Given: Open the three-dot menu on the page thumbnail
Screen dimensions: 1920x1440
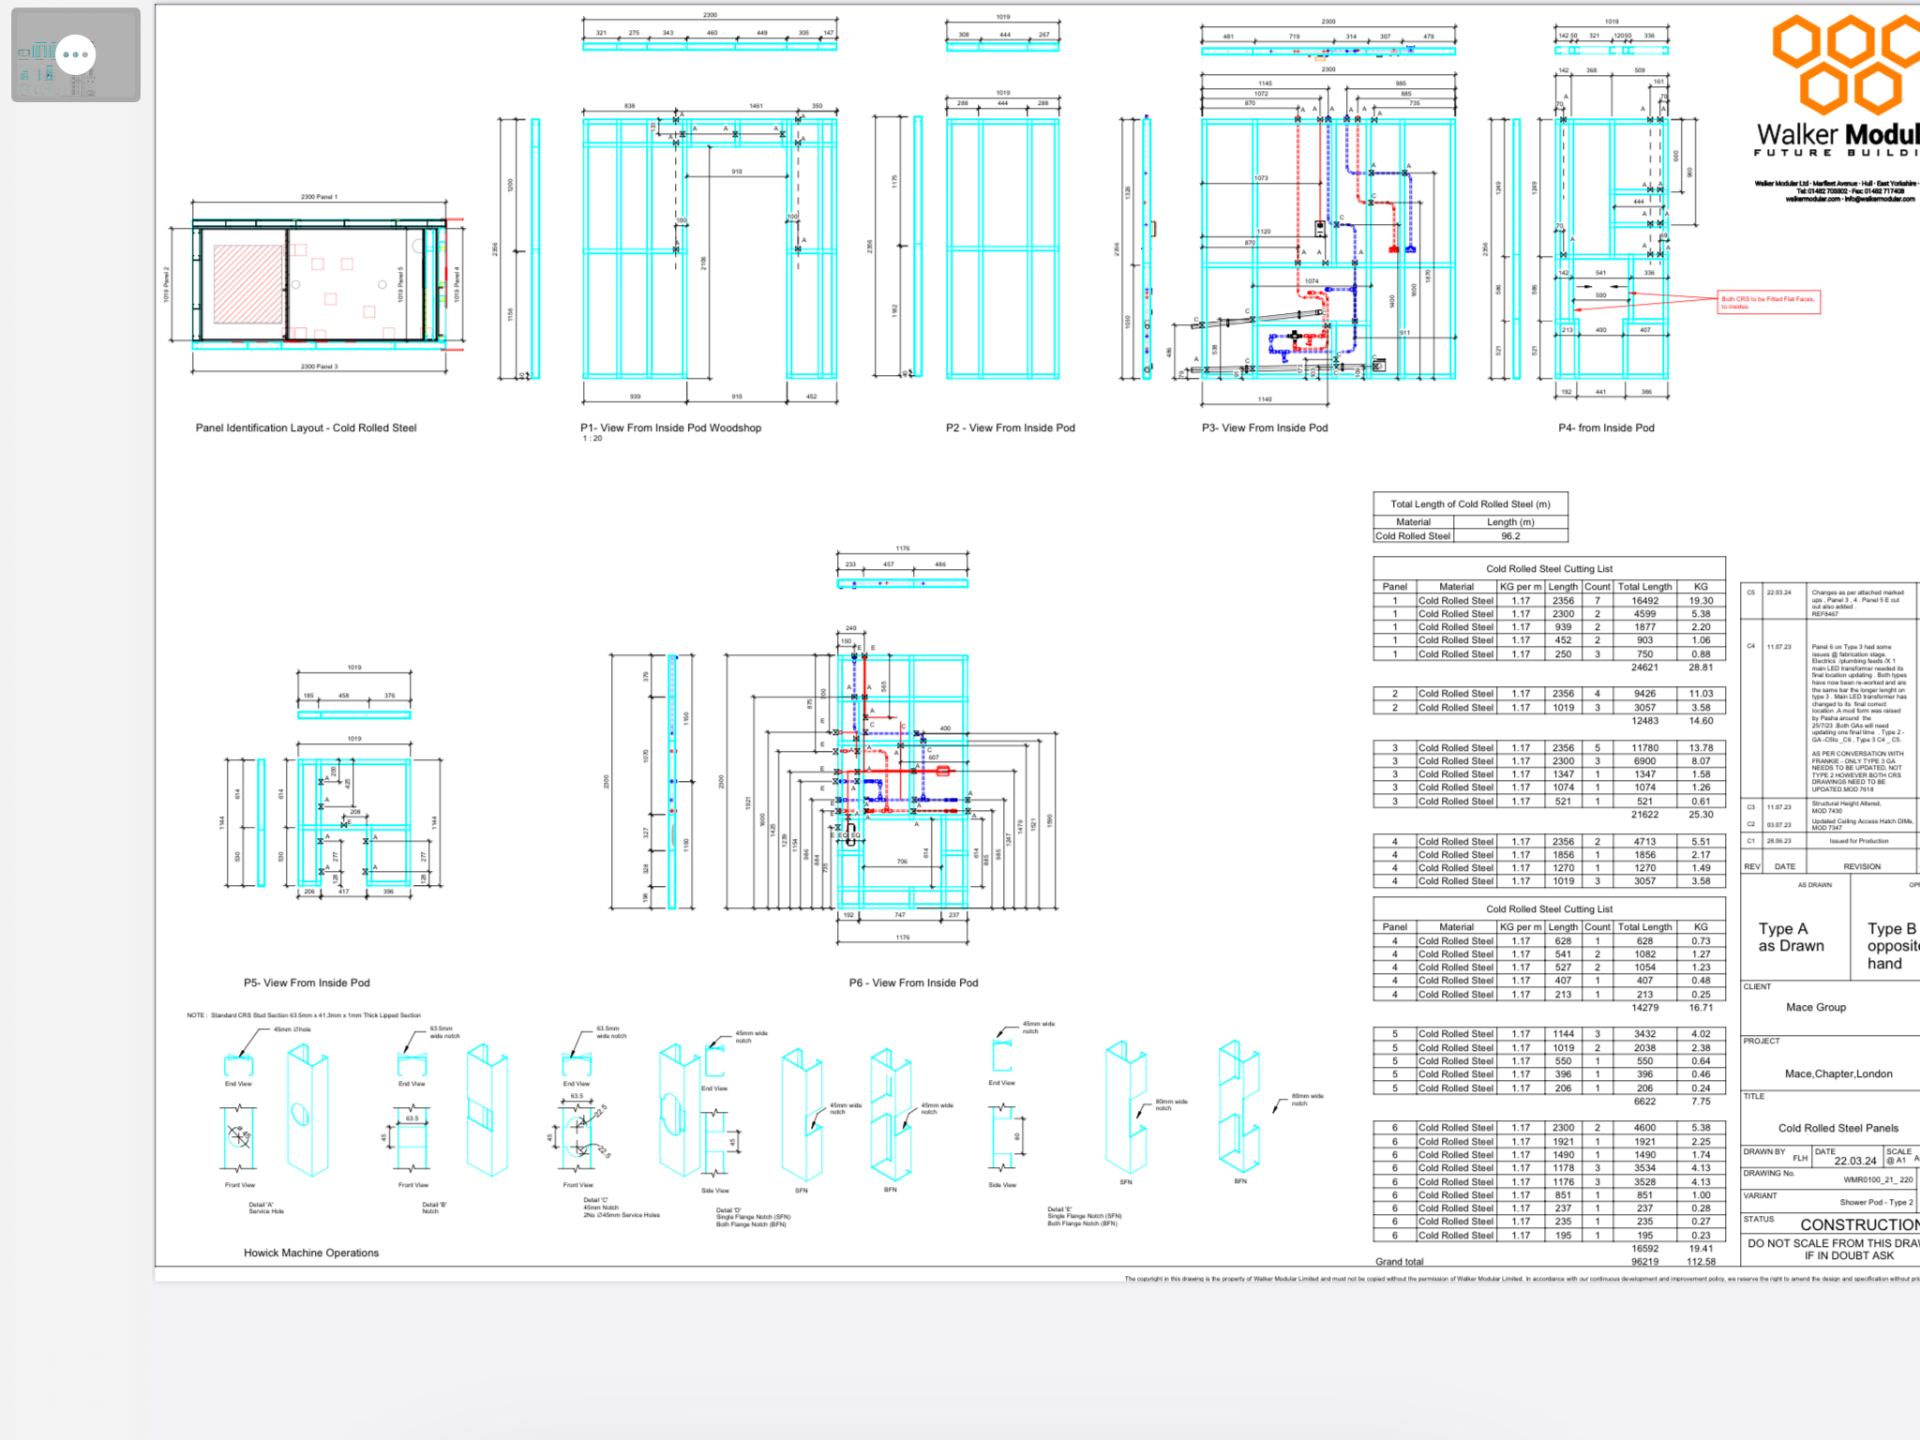Looking at the screenshot, I should click(76, 54).
